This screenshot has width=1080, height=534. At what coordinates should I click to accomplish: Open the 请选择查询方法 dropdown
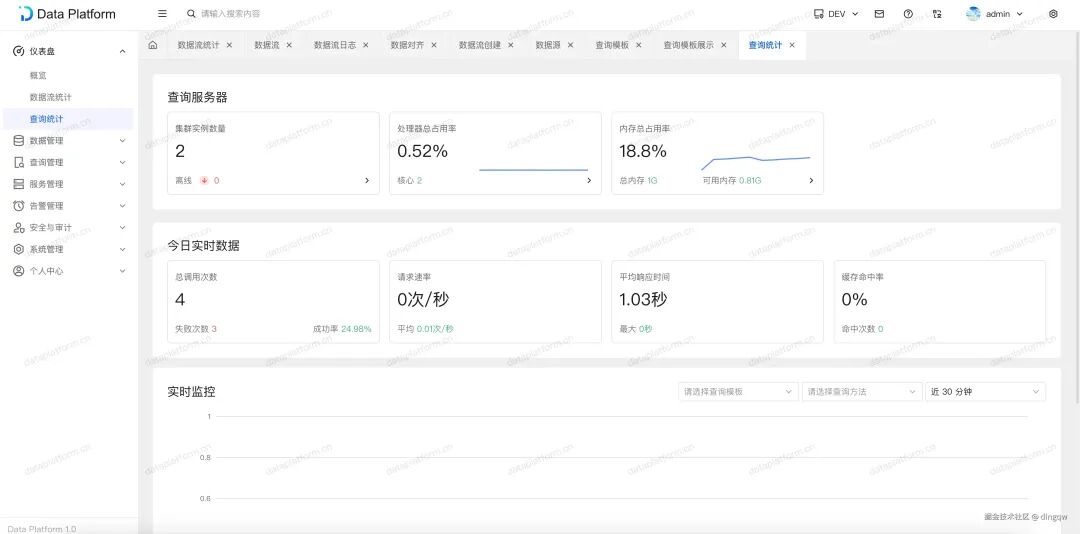(x=862, y=391)
